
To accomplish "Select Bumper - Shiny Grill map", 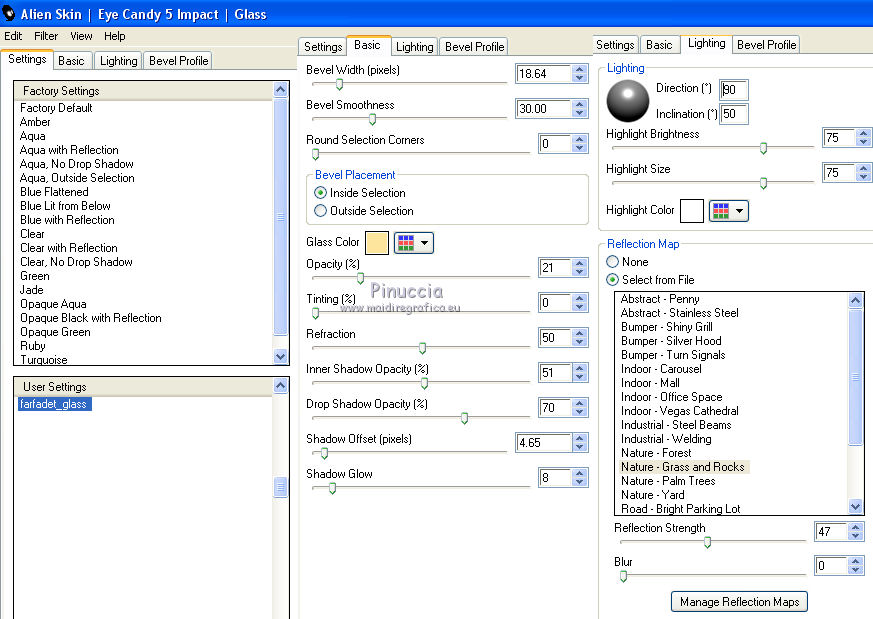I will (x=666, y=327).
